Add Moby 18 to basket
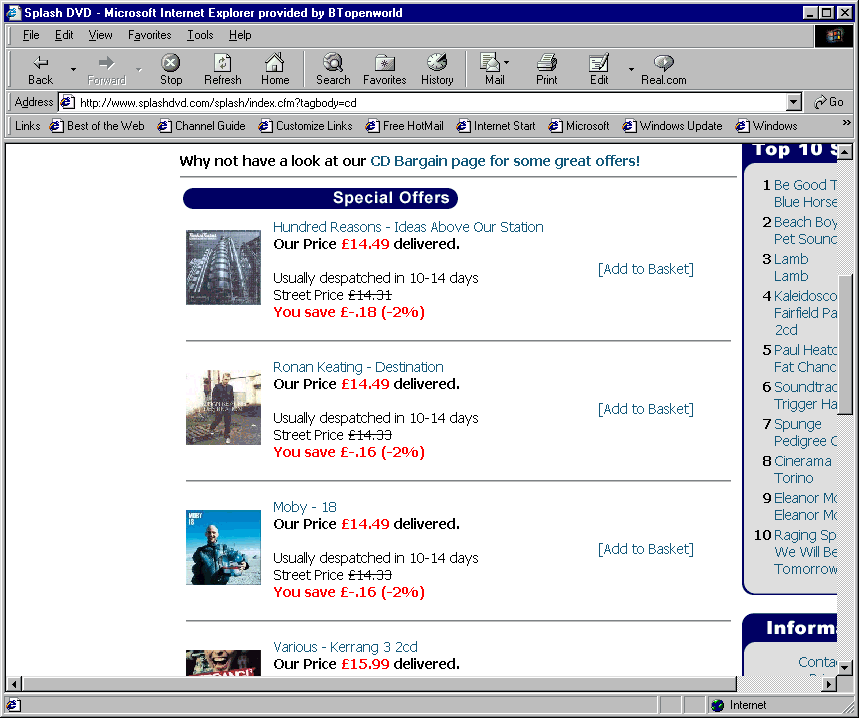Image resolution: width=859 pixels, height=718 pixels. (645, 549)
